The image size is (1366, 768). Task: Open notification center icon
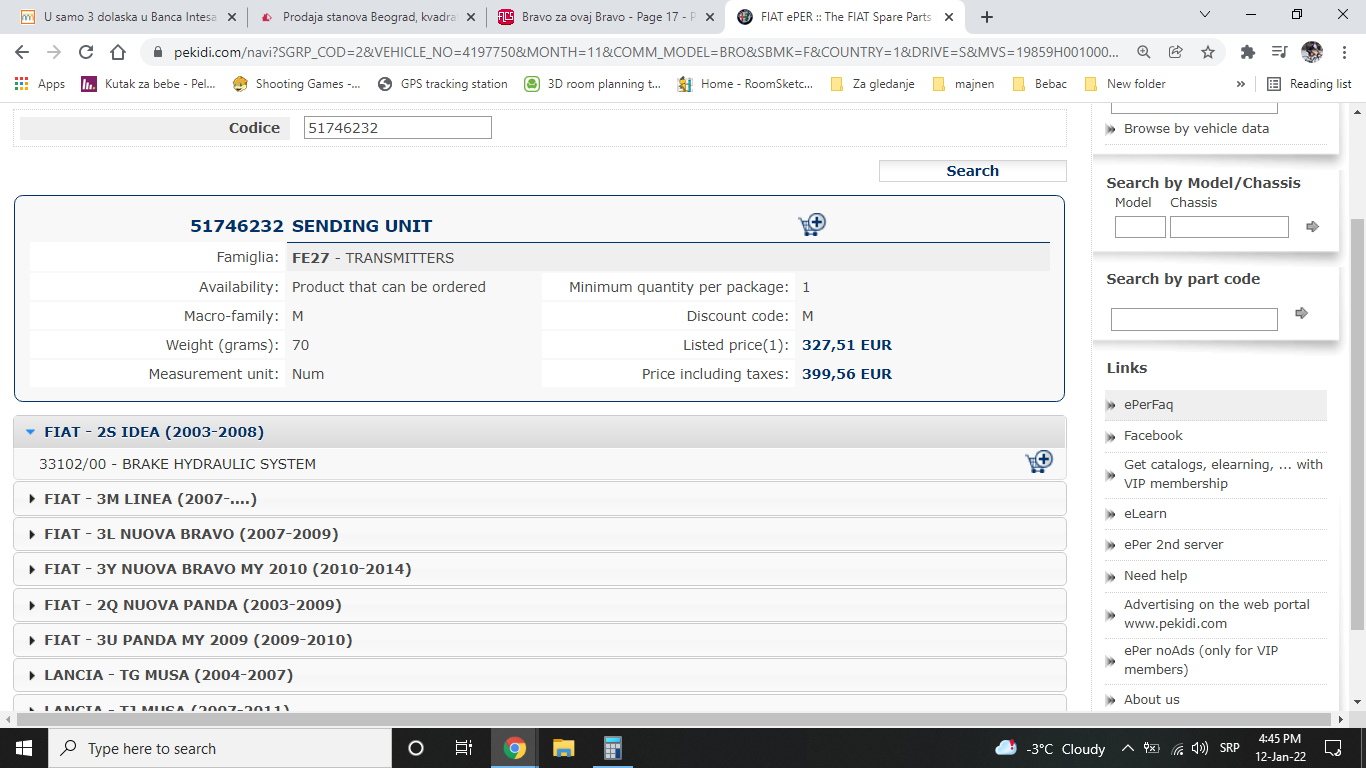[x=1333, y=748]
